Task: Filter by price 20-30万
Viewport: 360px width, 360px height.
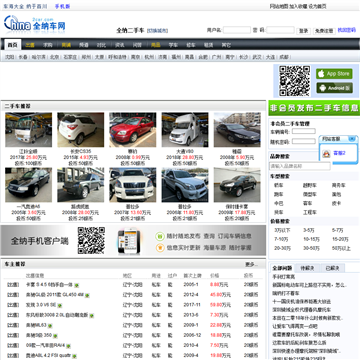Action: (282, 248)
